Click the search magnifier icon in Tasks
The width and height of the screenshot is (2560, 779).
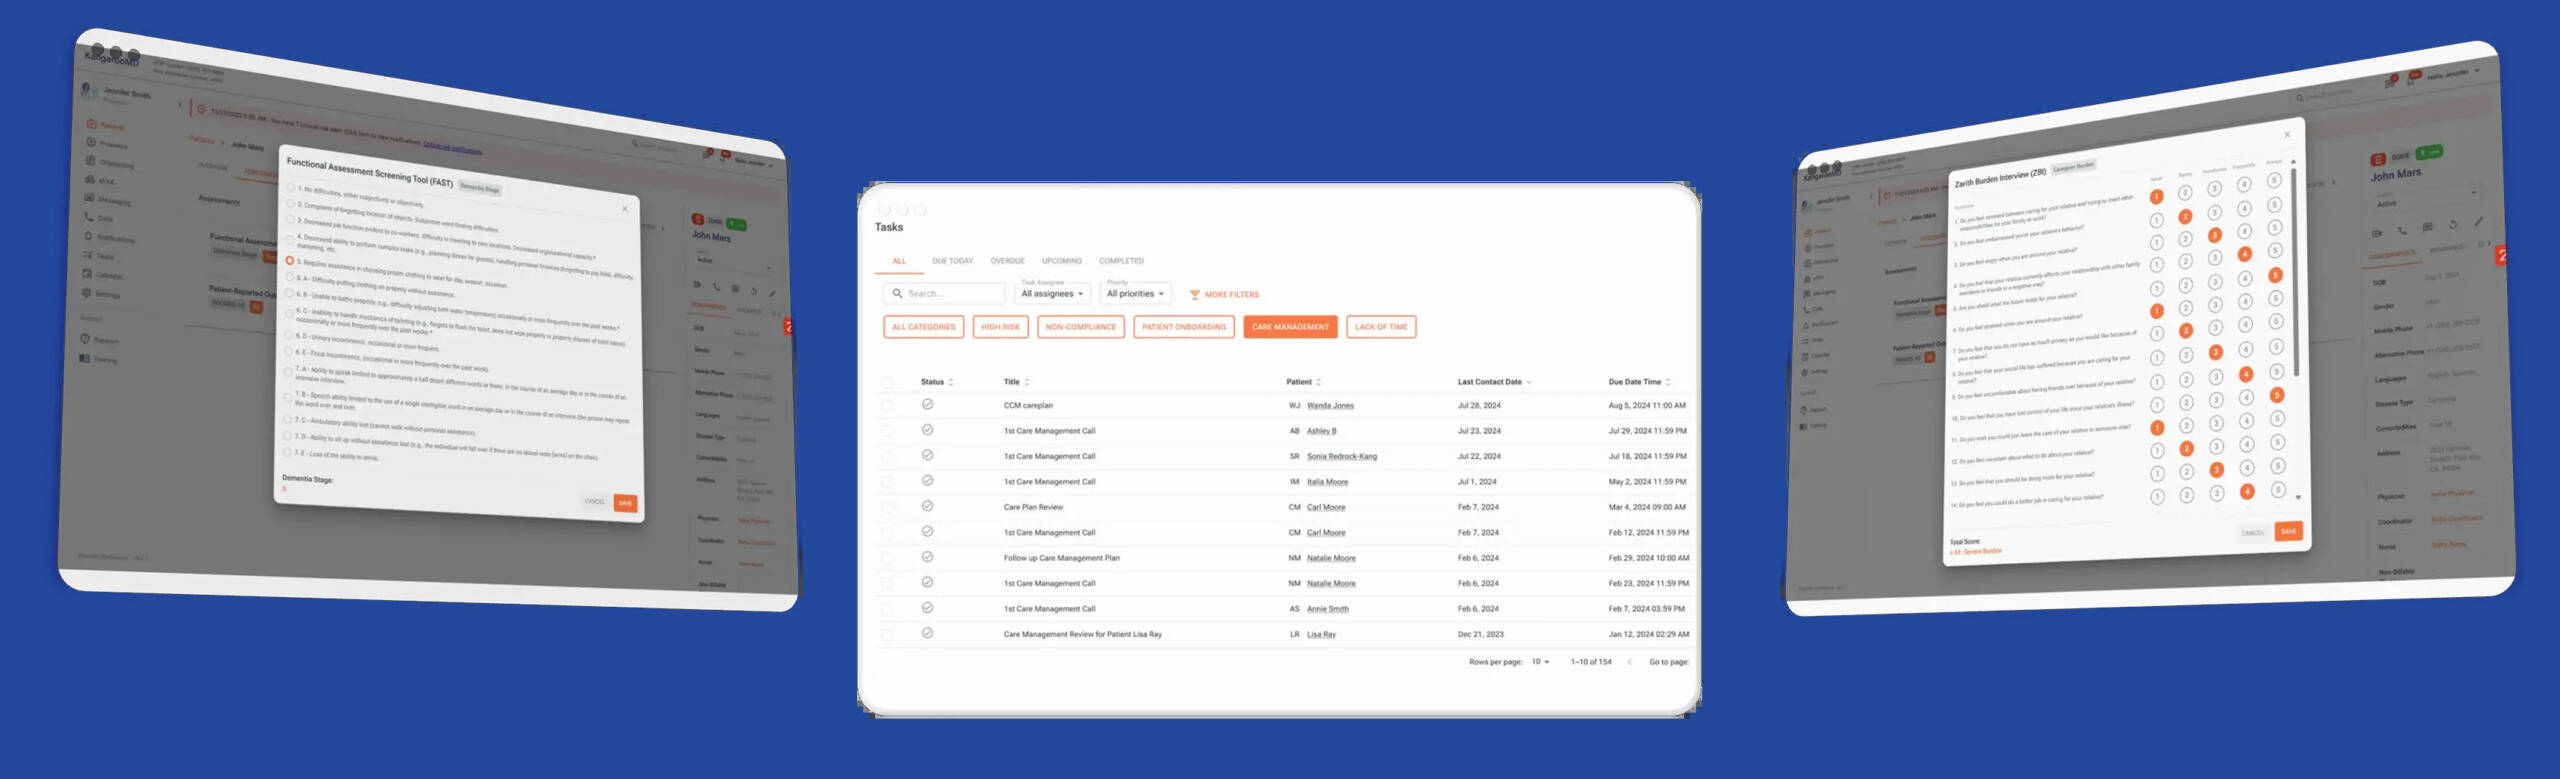pos(897,294)
